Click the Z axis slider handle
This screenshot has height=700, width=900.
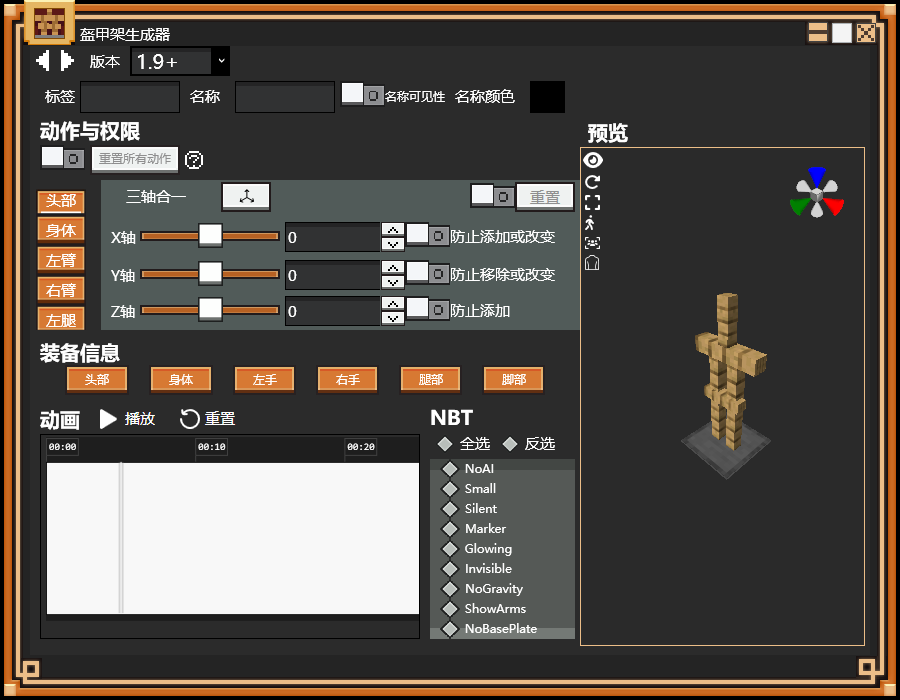point(210,310)
